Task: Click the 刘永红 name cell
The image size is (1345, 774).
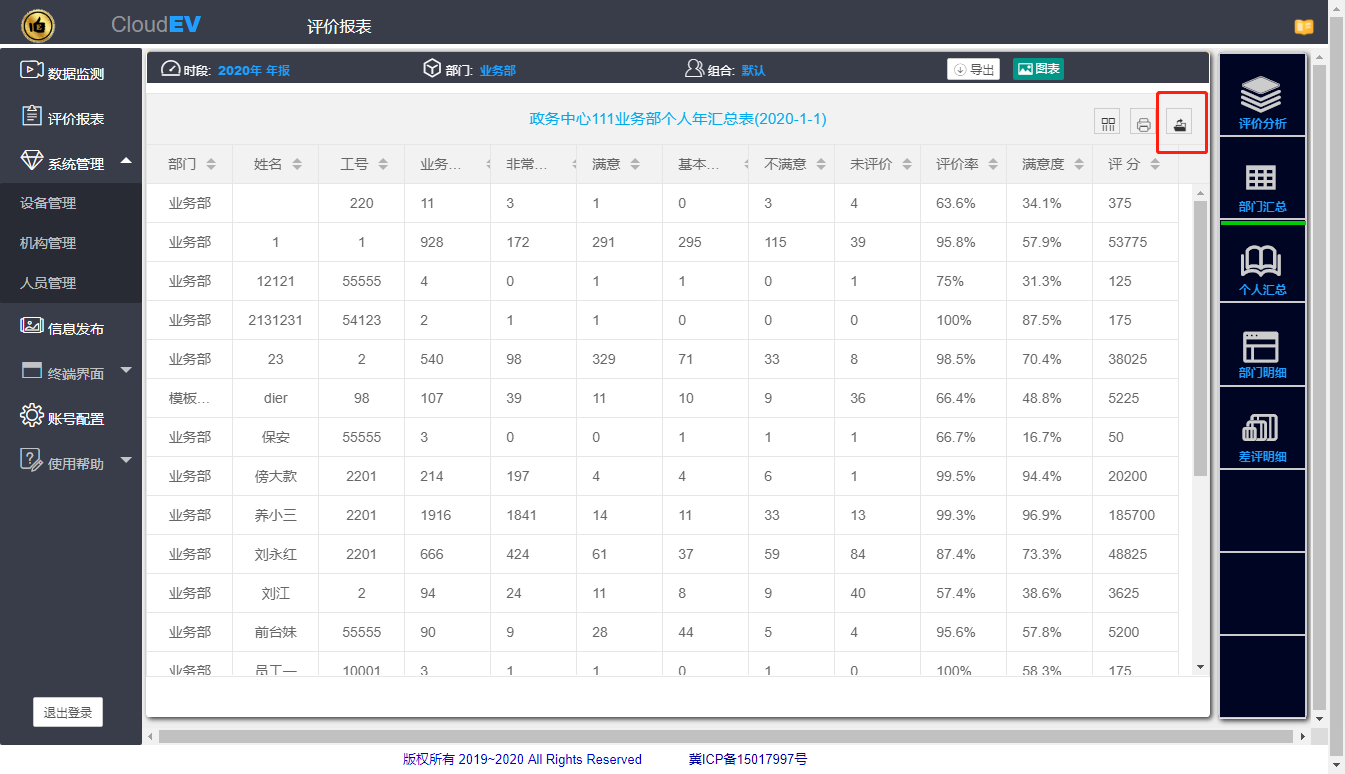Action: (276, 554)
